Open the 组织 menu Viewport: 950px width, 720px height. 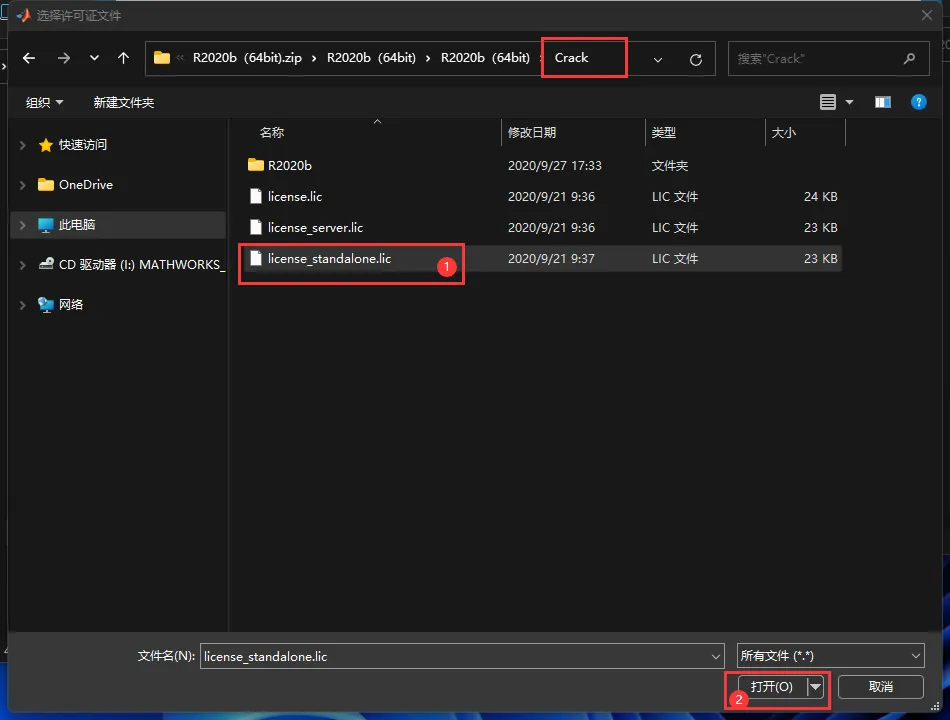point(44,102)
